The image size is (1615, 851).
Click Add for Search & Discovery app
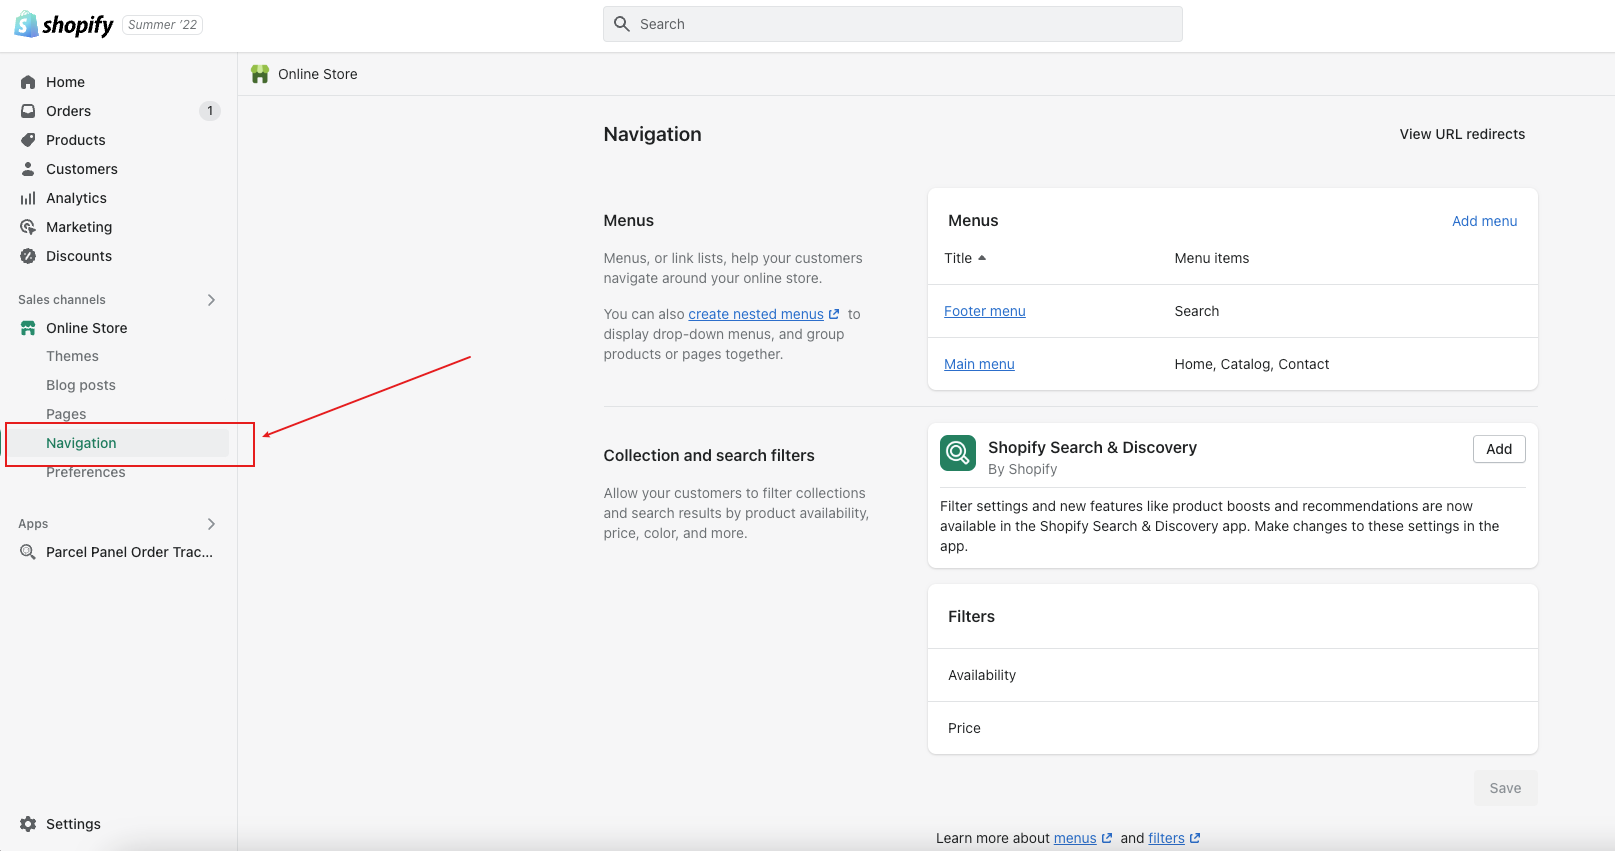click(1499, 449)
